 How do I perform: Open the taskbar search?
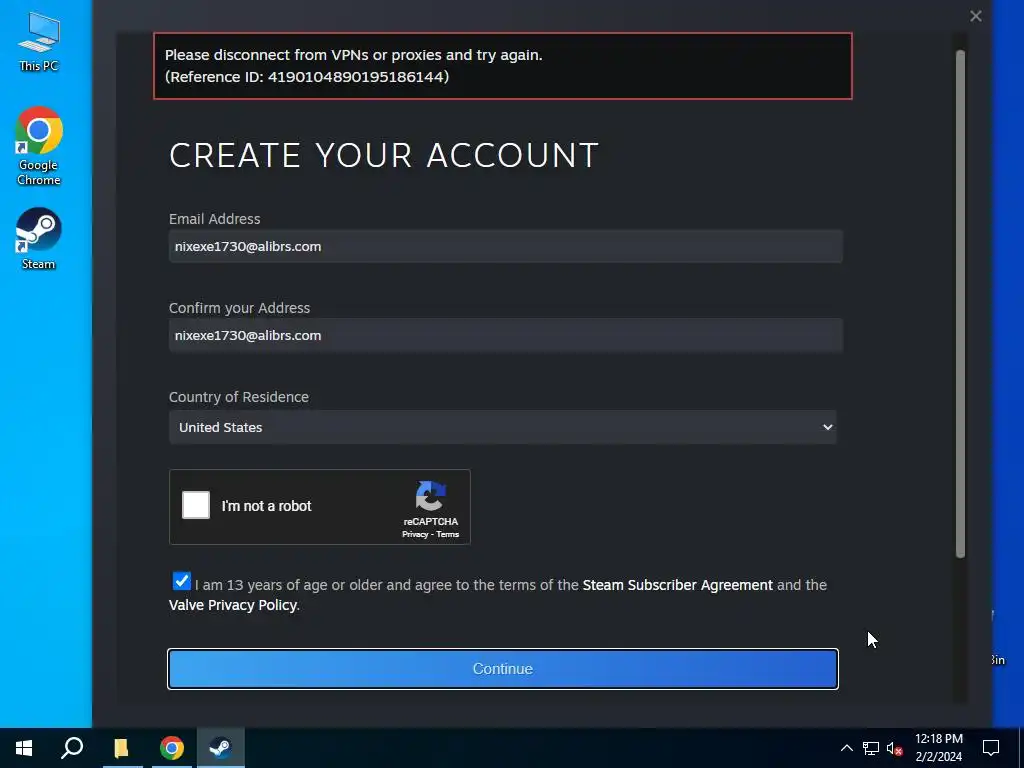tap(72, 748)
